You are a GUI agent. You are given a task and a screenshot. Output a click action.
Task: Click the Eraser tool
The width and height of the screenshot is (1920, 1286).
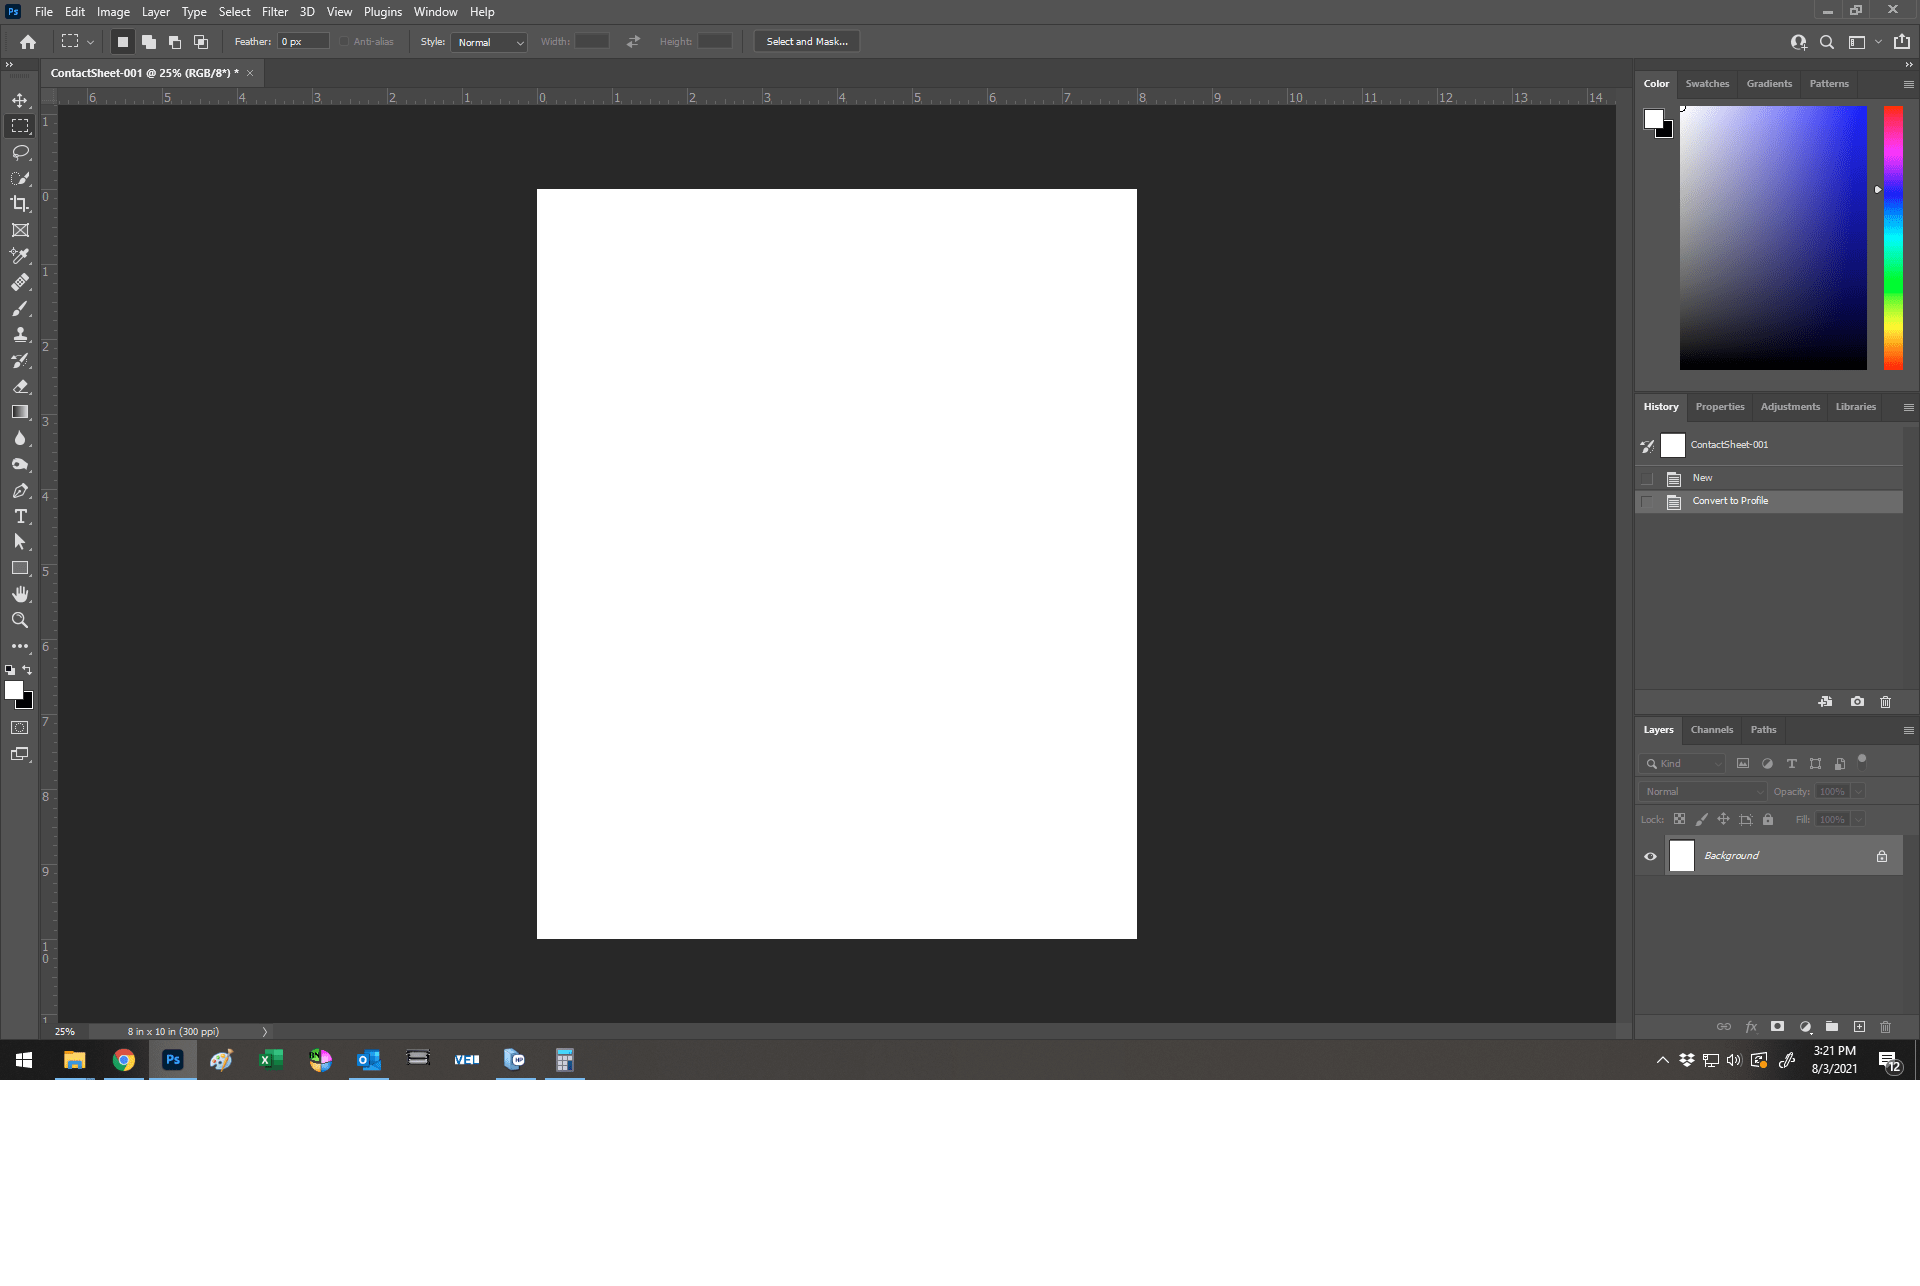[20, 386]
